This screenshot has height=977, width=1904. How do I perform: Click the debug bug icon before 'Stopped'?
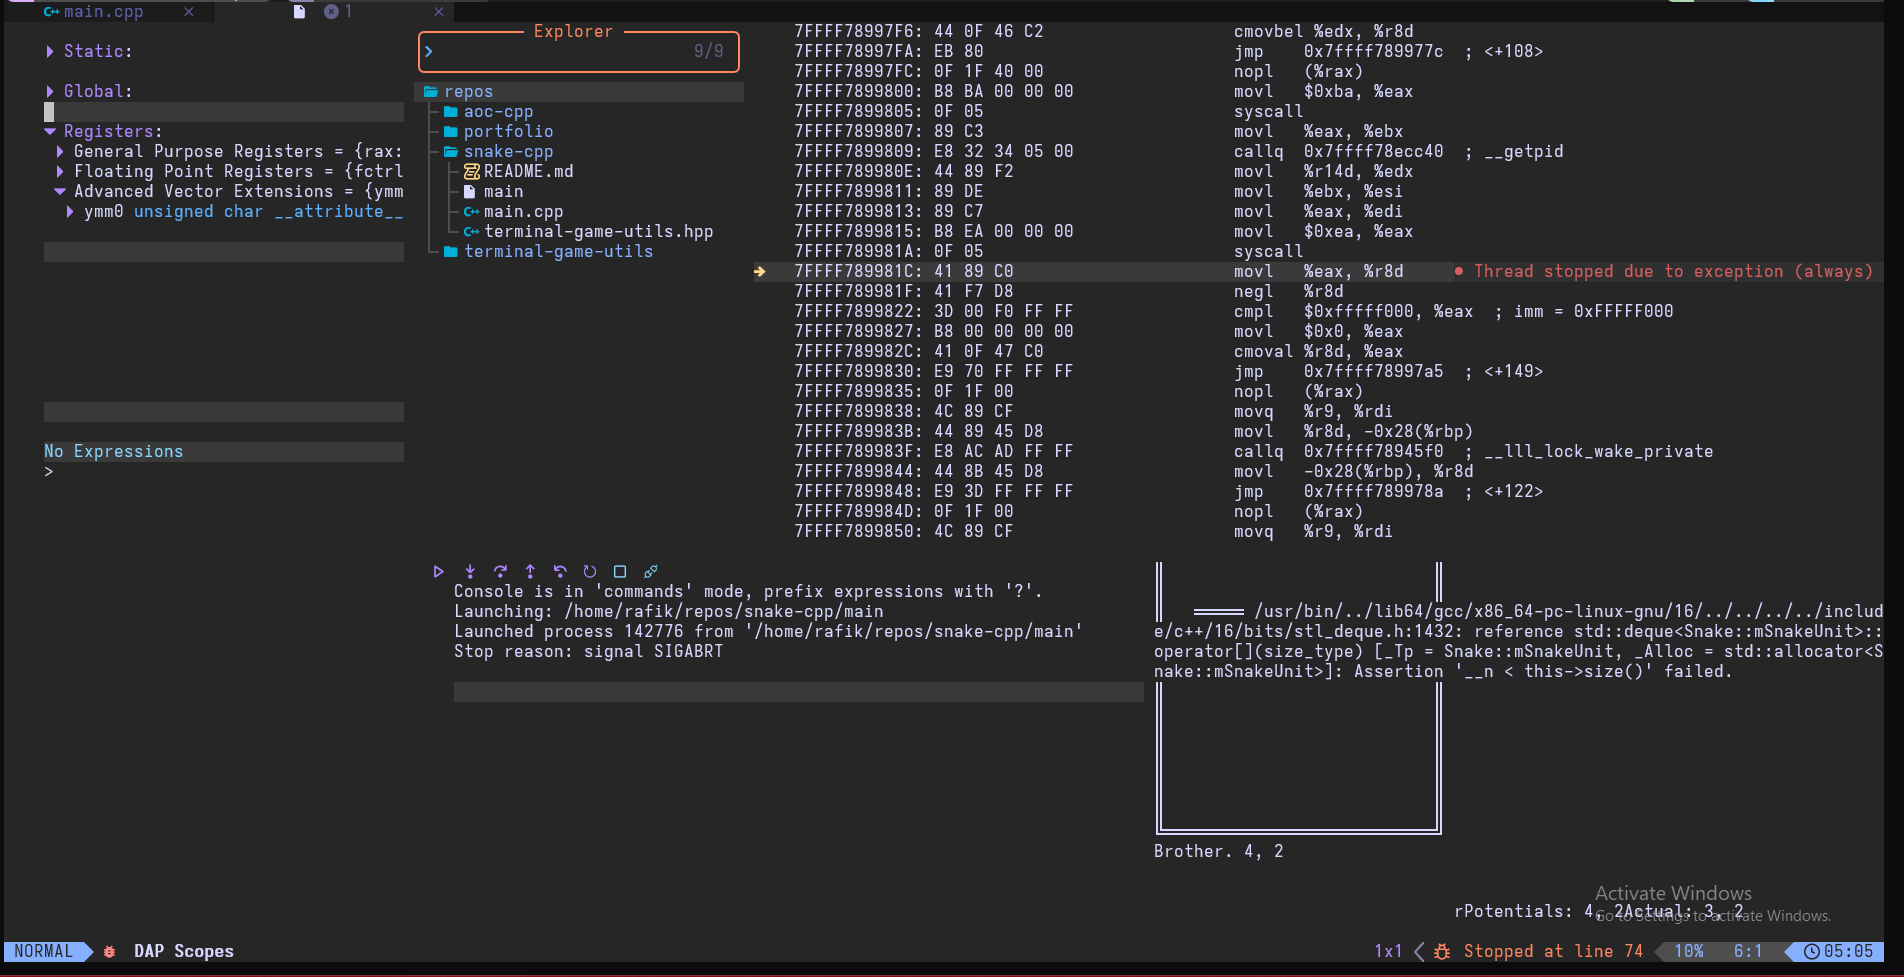1442,951
